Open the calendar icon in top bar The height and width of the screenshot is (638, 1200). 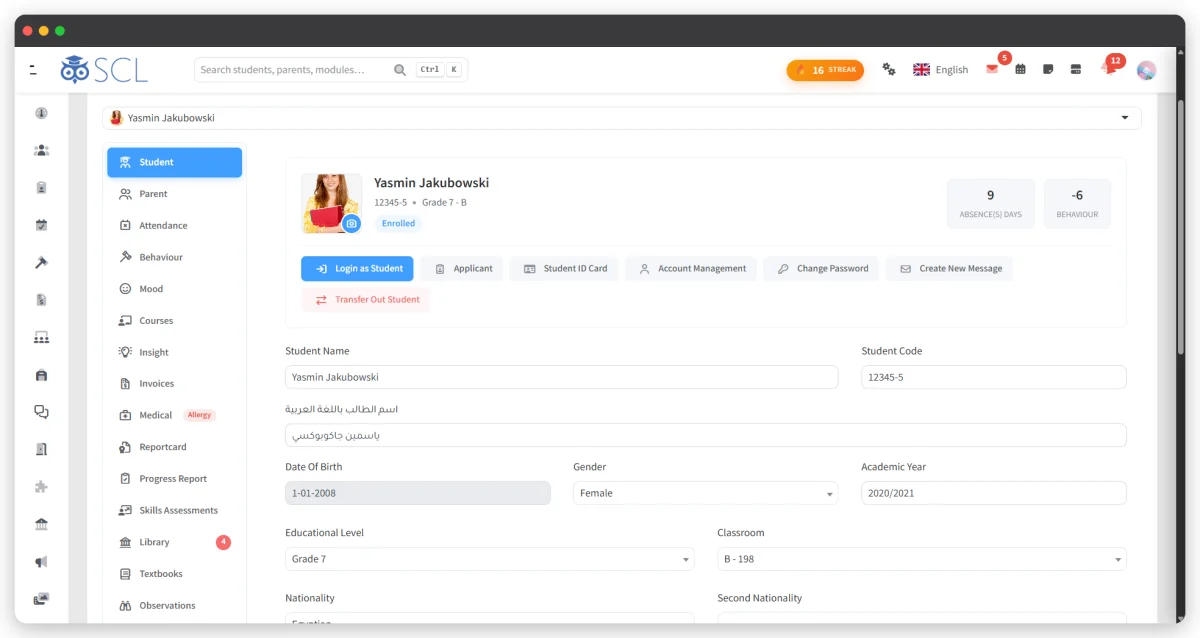tap(1020, 69)
